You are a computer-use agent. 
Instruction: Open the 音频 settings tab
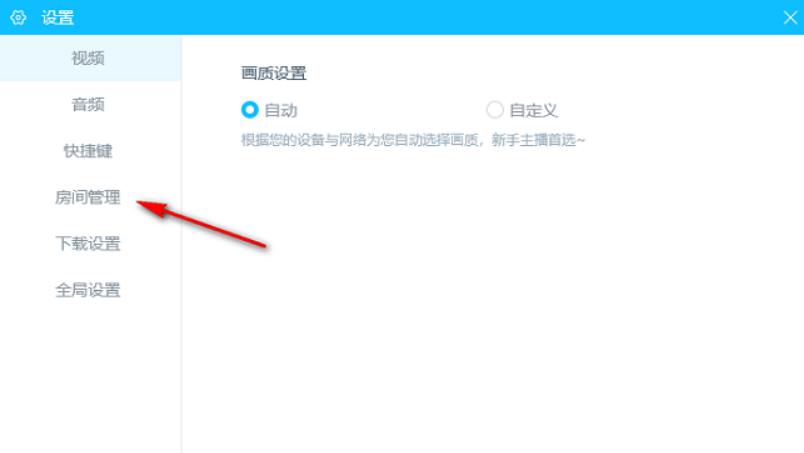point(90,105)
